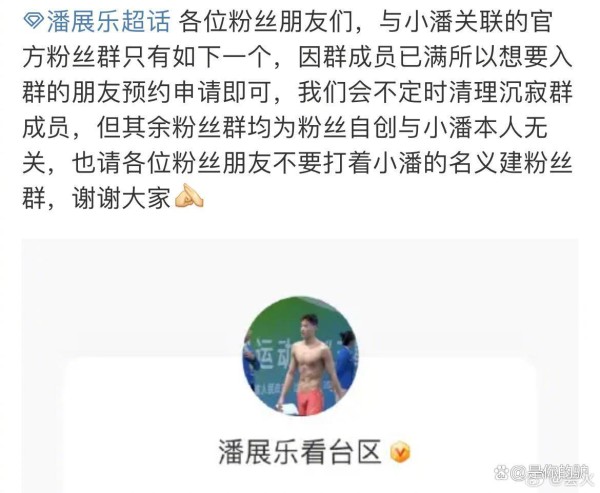The height and width of the screenshot is (493, 600).
Task: Click the phrase 预约申请即可
Action: (x=196, y=92)
